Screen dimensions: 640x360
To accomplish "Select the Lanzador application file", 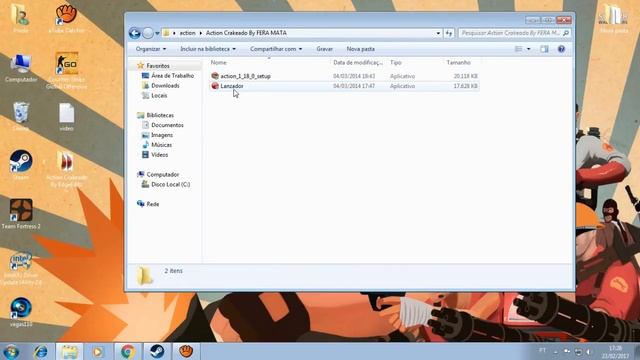I will [232, 86].
